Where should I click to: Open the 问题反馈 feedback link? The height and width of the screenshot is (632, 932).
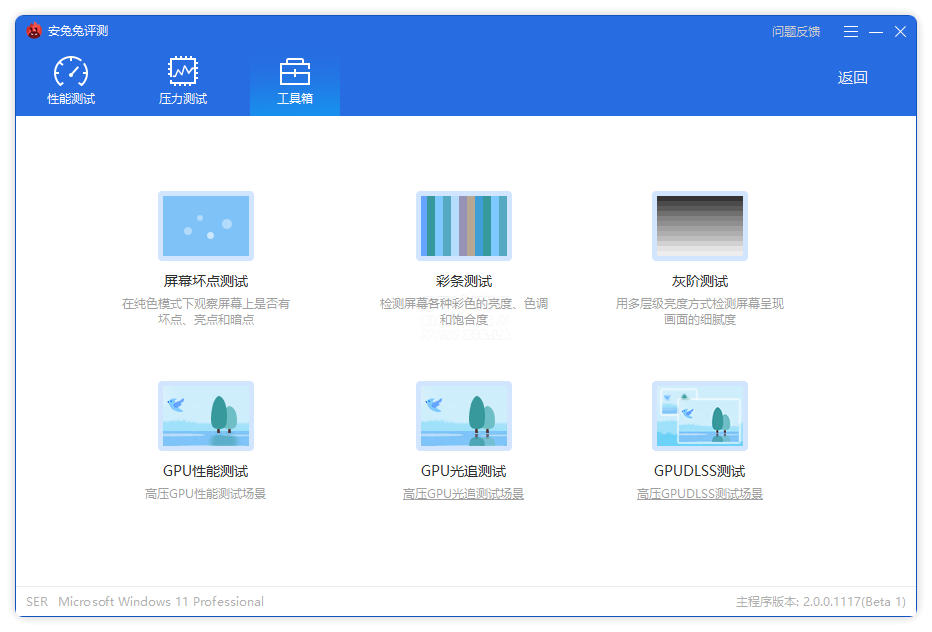pyautogui.click(x=796, y=32)
